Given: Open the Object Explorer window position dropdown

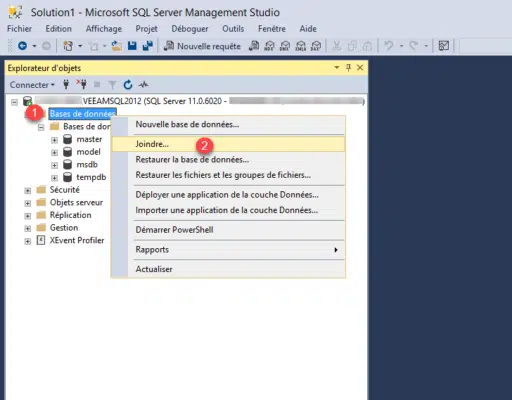Looking at the screenshot, I should [337, 68].
